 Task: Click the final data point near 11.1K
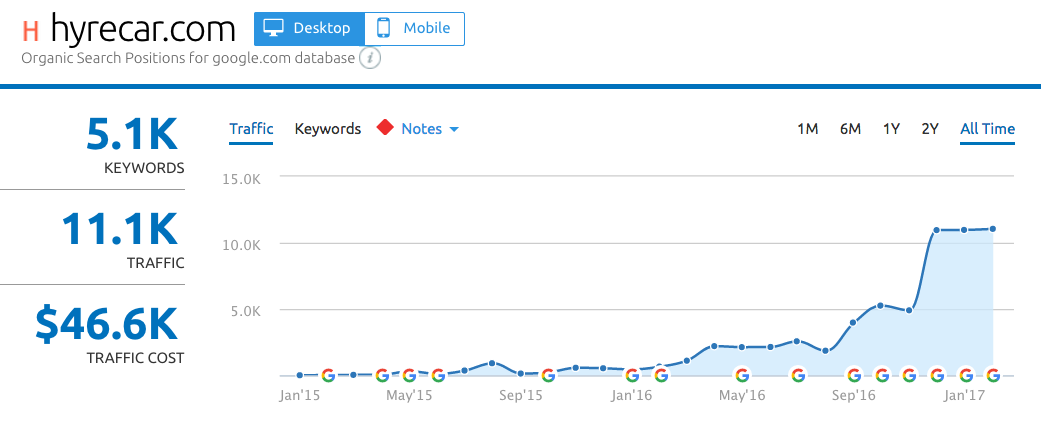point(993,228)
